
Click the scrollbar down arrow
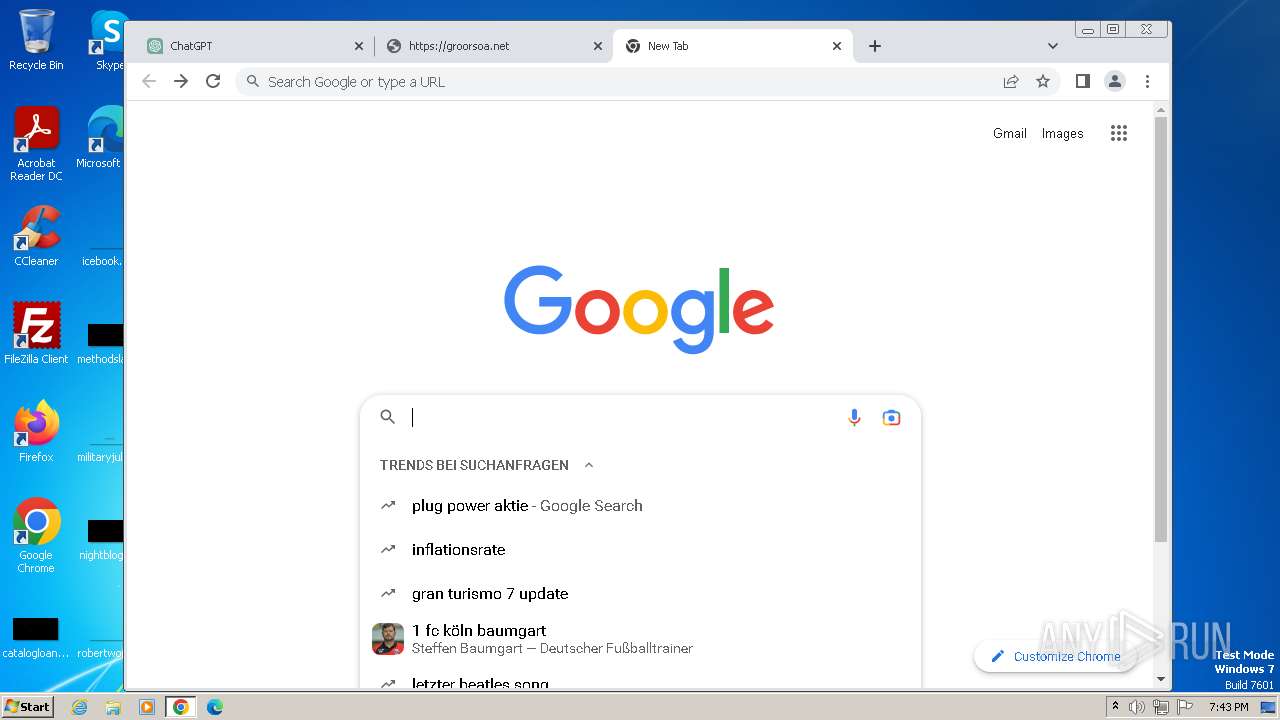tap(1161, 679)
